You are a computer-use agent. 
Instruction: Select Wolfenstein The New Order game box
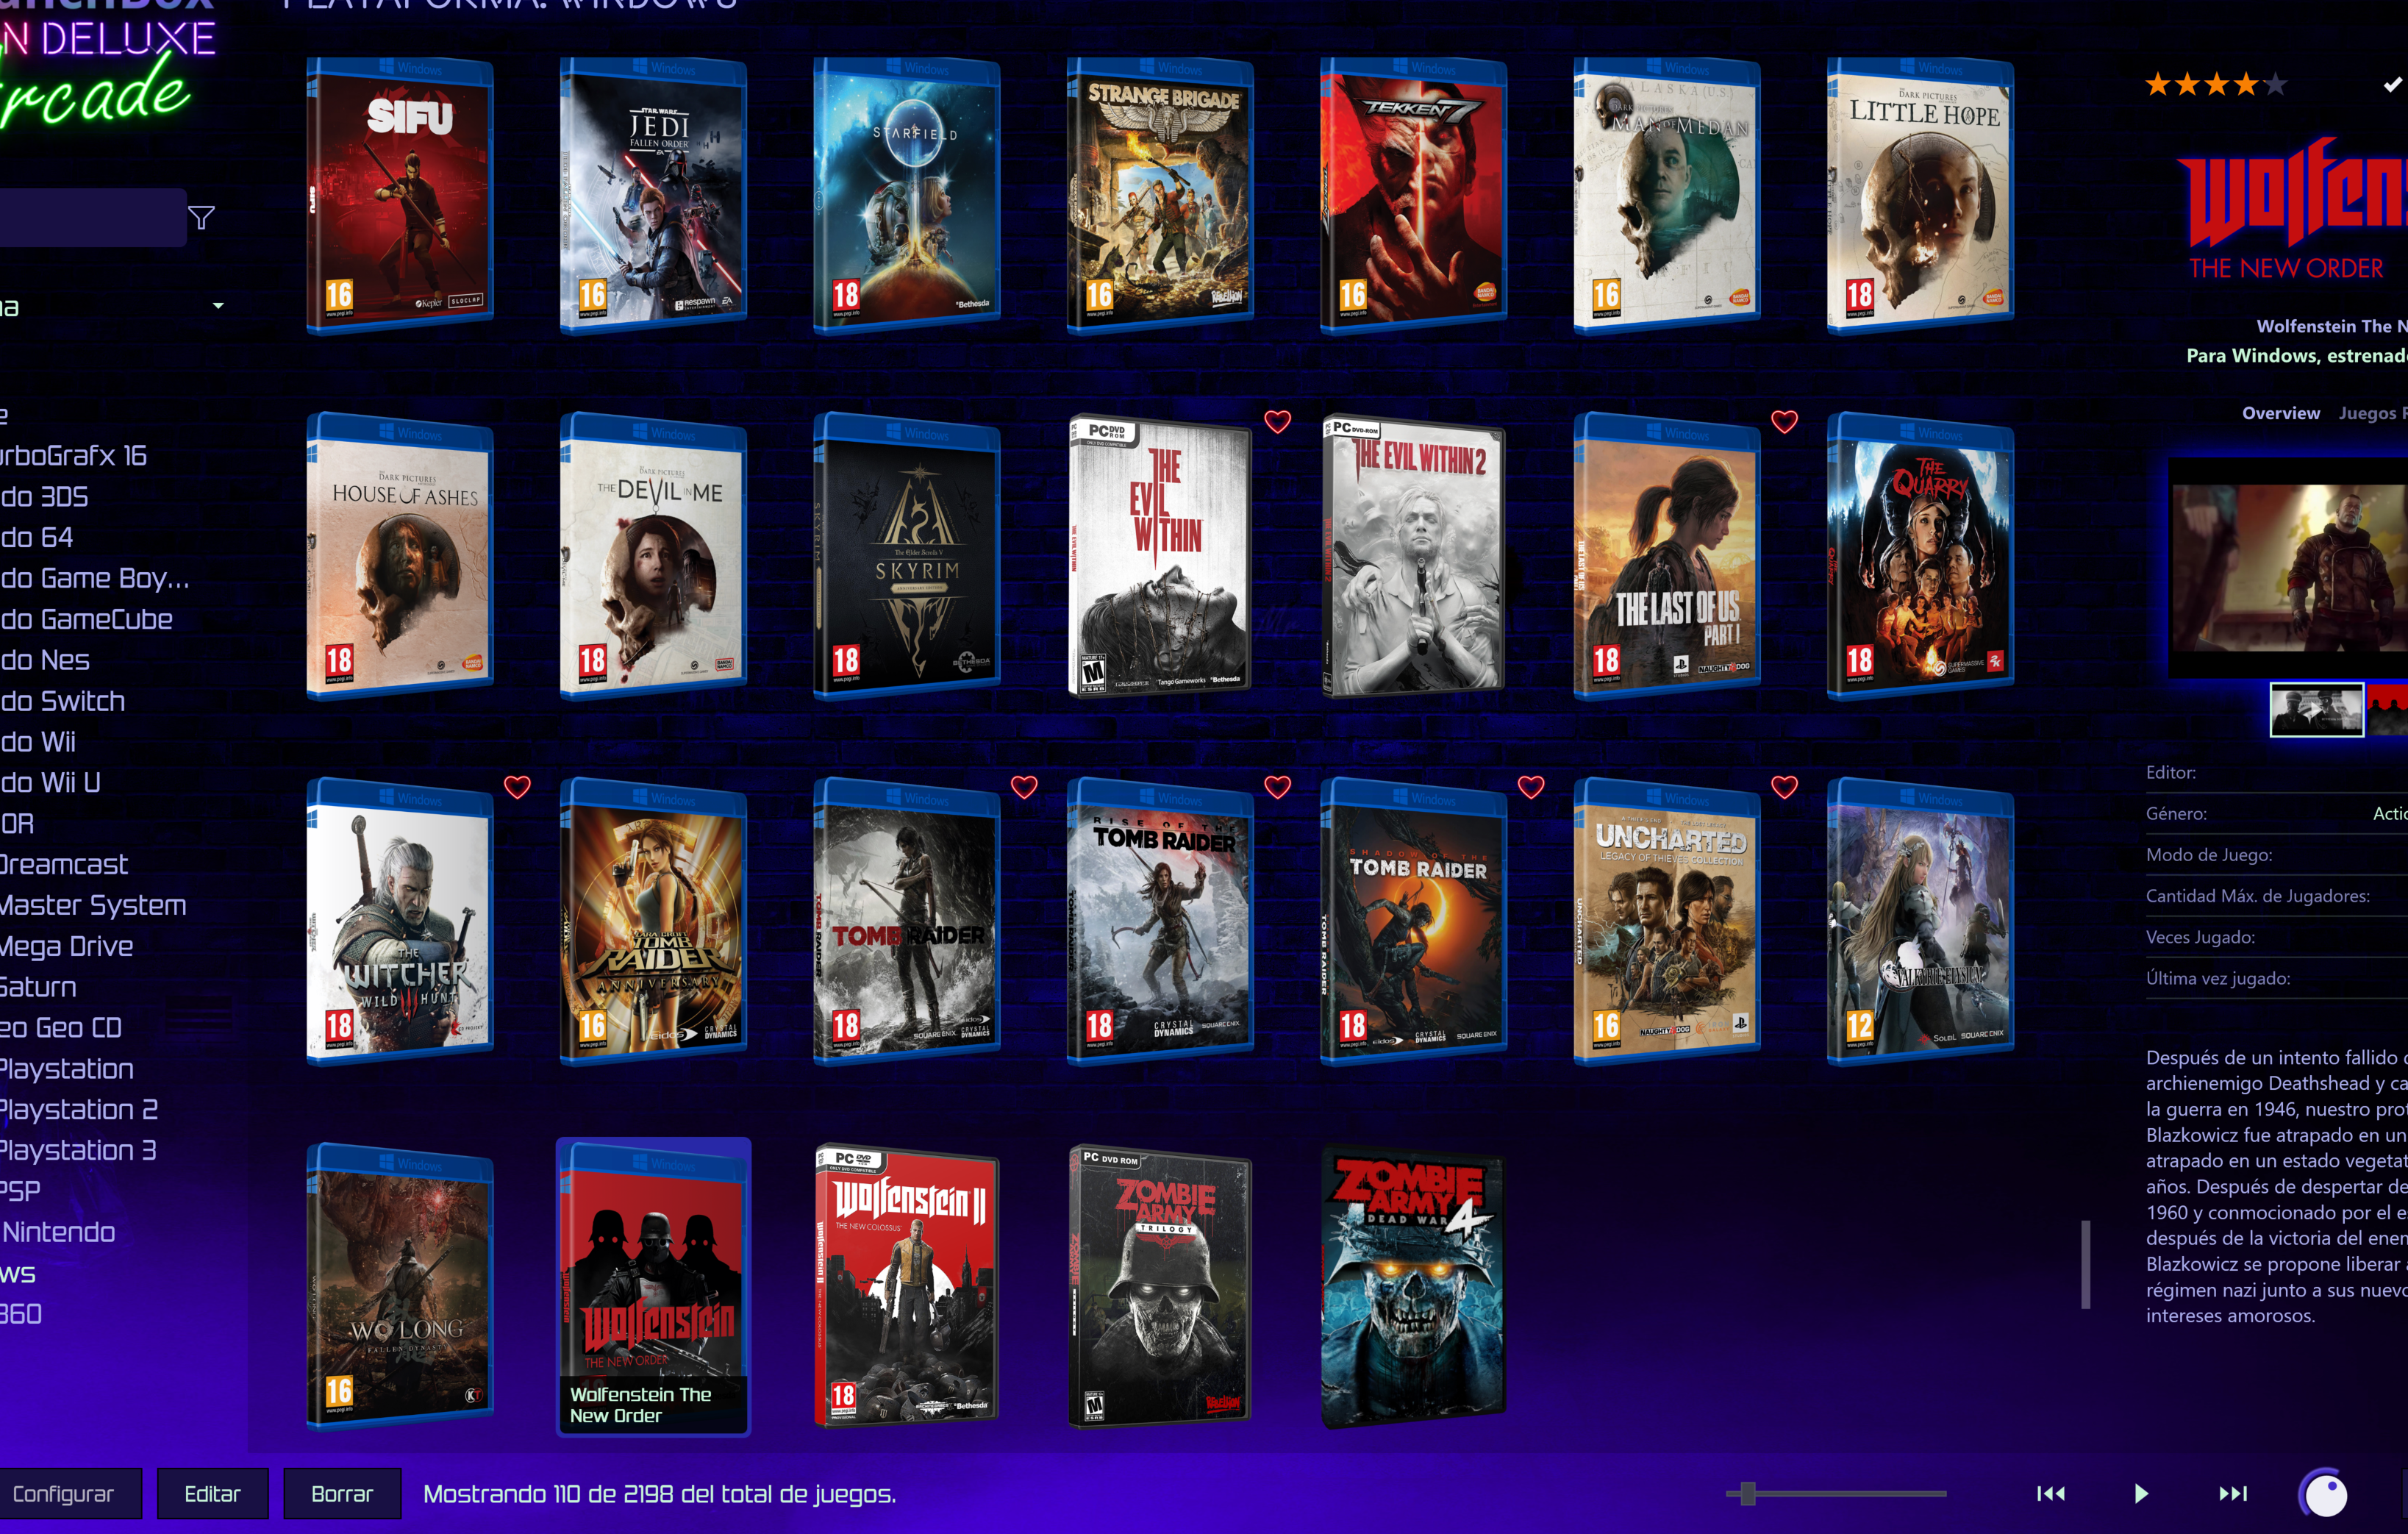(653, 1287)
